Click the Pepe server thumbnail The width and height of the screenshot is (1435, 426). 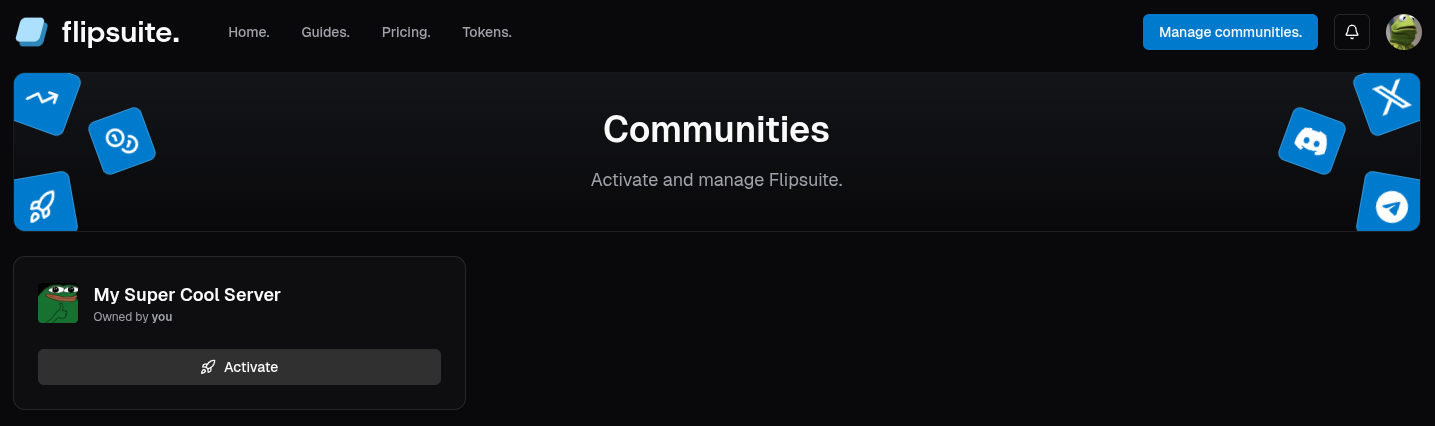[x=58, y=303]
